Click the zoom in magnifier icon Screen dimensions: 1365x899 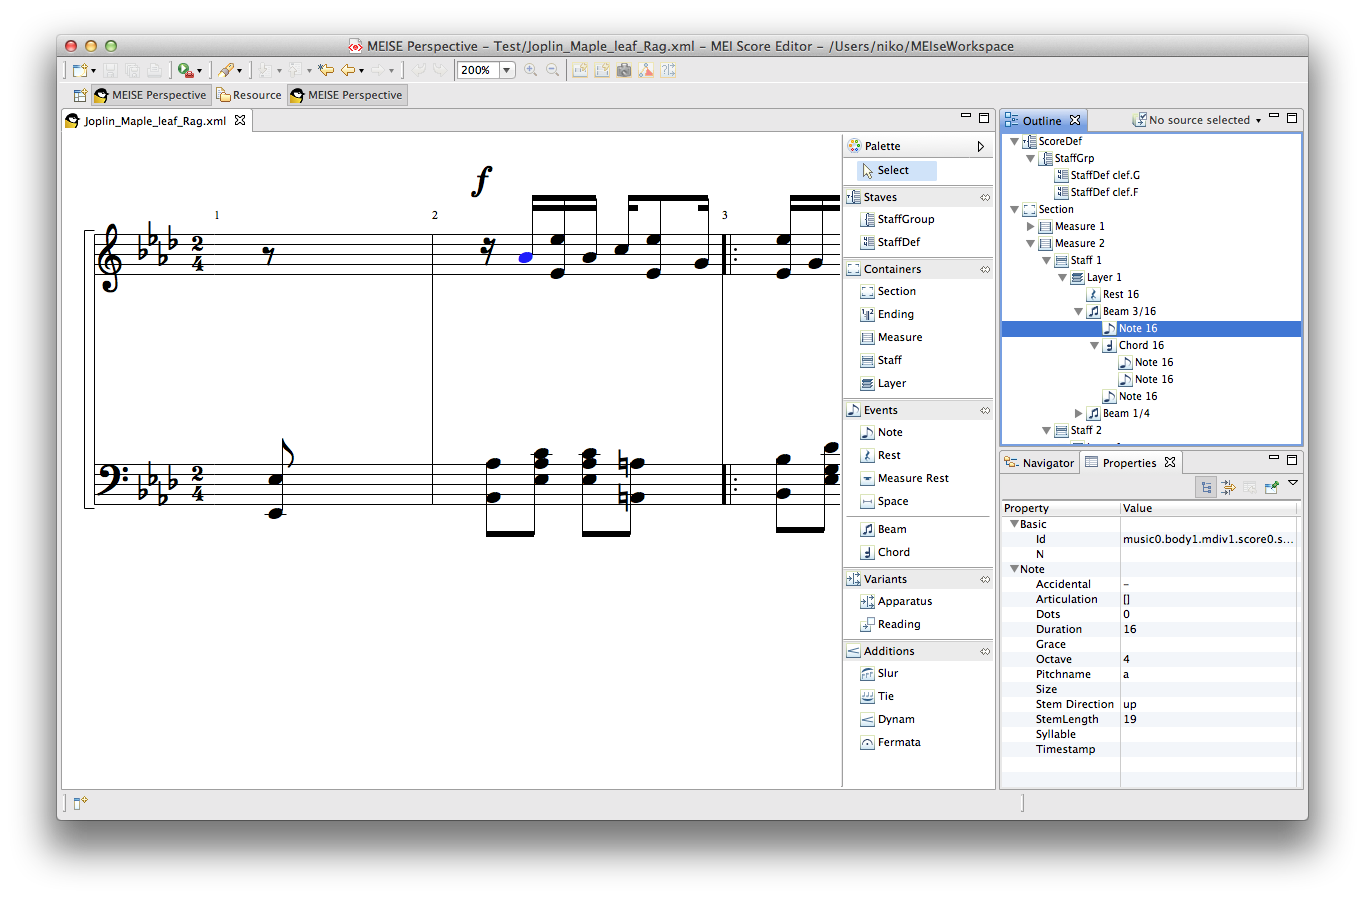coord(531,70)
